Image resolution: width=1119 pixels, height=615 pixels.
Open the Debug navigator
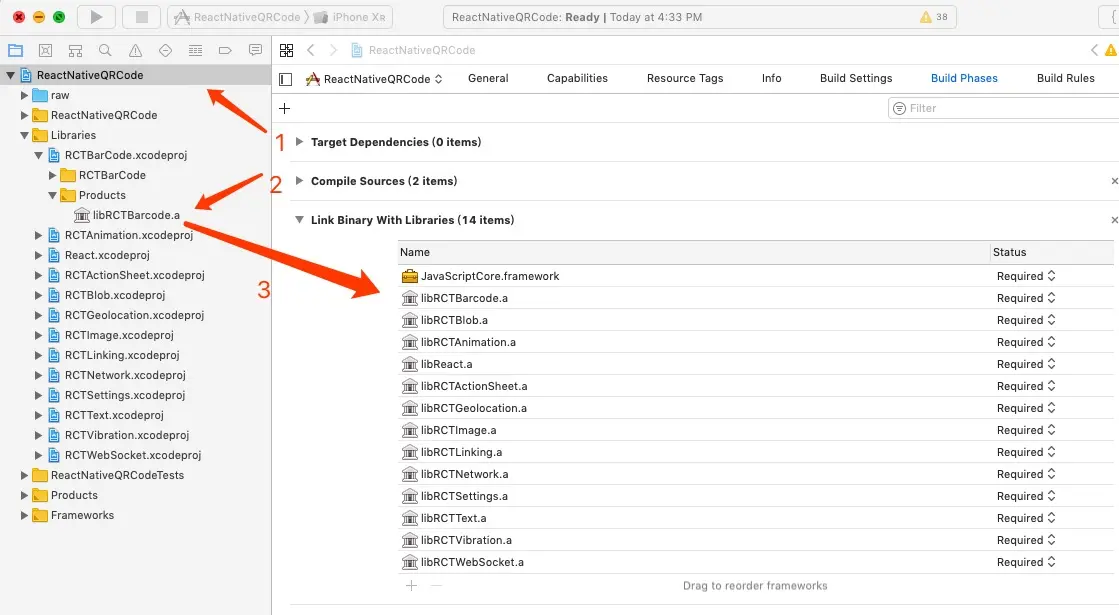point(195,50)
